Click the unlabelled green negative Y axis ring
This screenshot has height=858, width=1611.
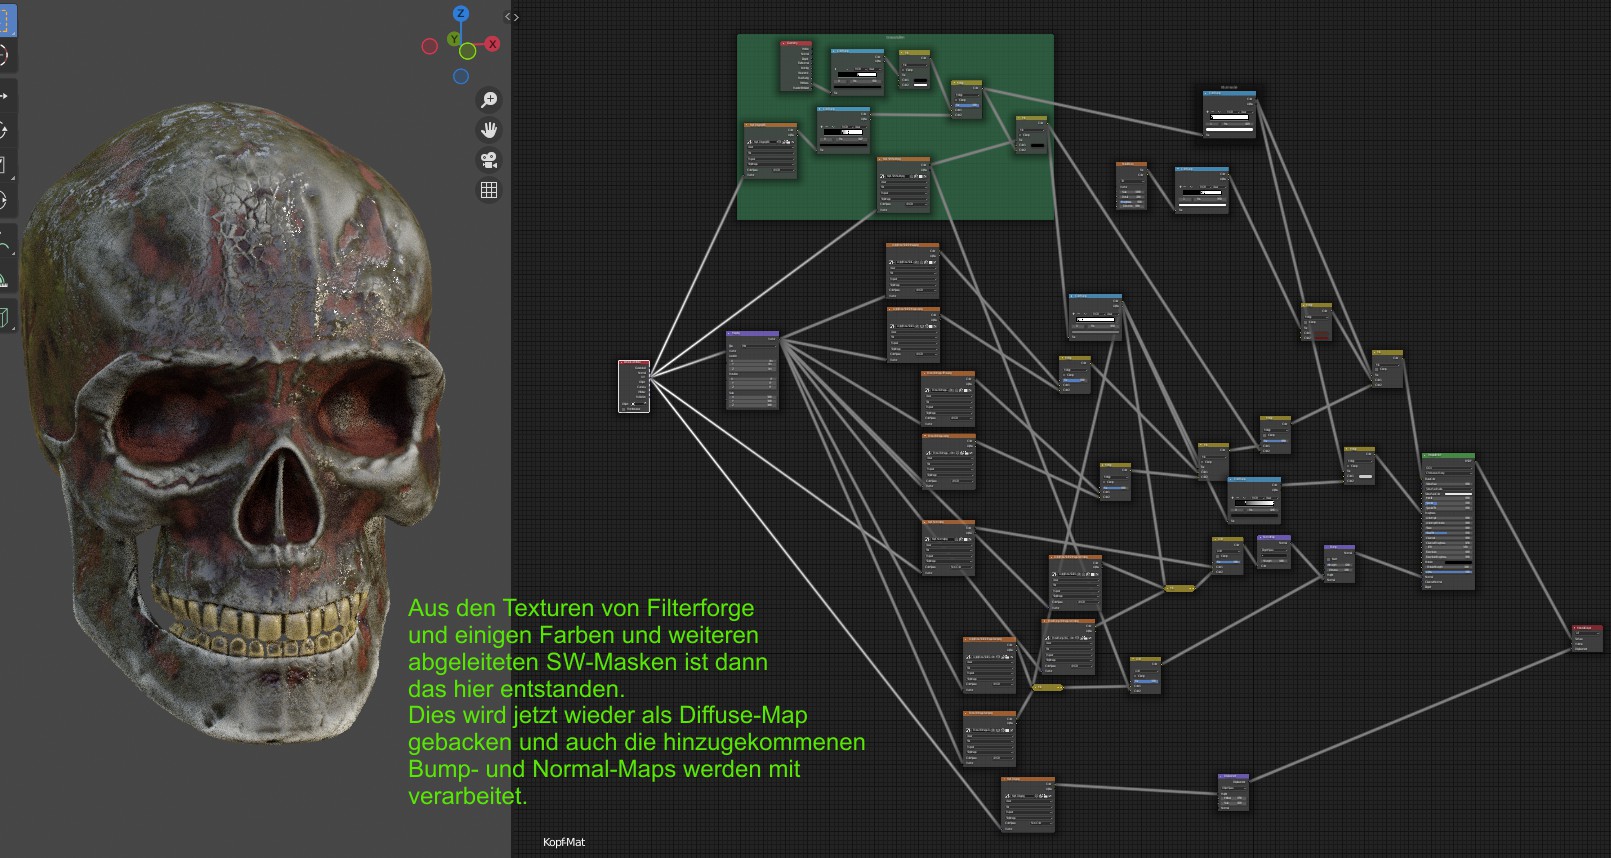(468, 51)
